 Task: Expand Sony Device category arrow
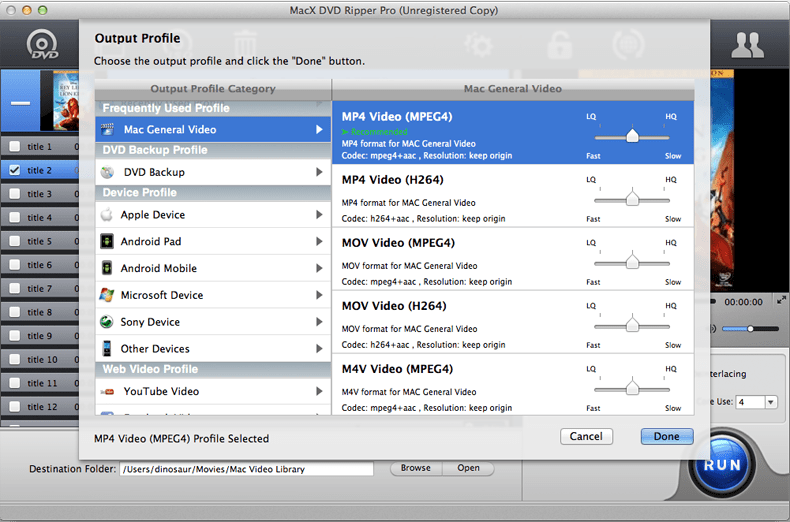319,321
